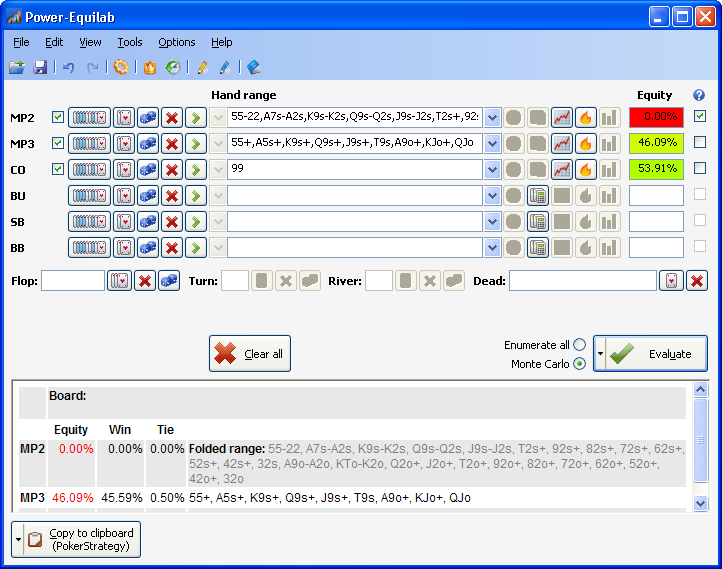Click MP2 red equity swatch 0.00%
Viewport: 722px width, 569px height.
click(656, 117)
